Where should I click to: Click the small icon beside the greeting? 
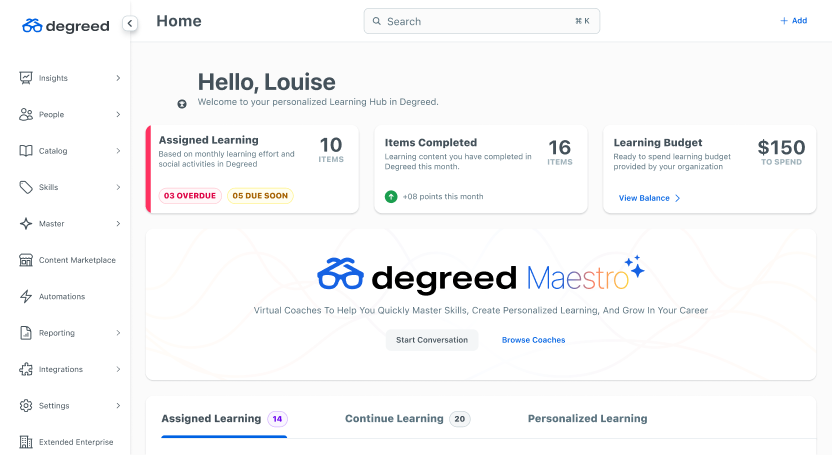pos(182,104)
